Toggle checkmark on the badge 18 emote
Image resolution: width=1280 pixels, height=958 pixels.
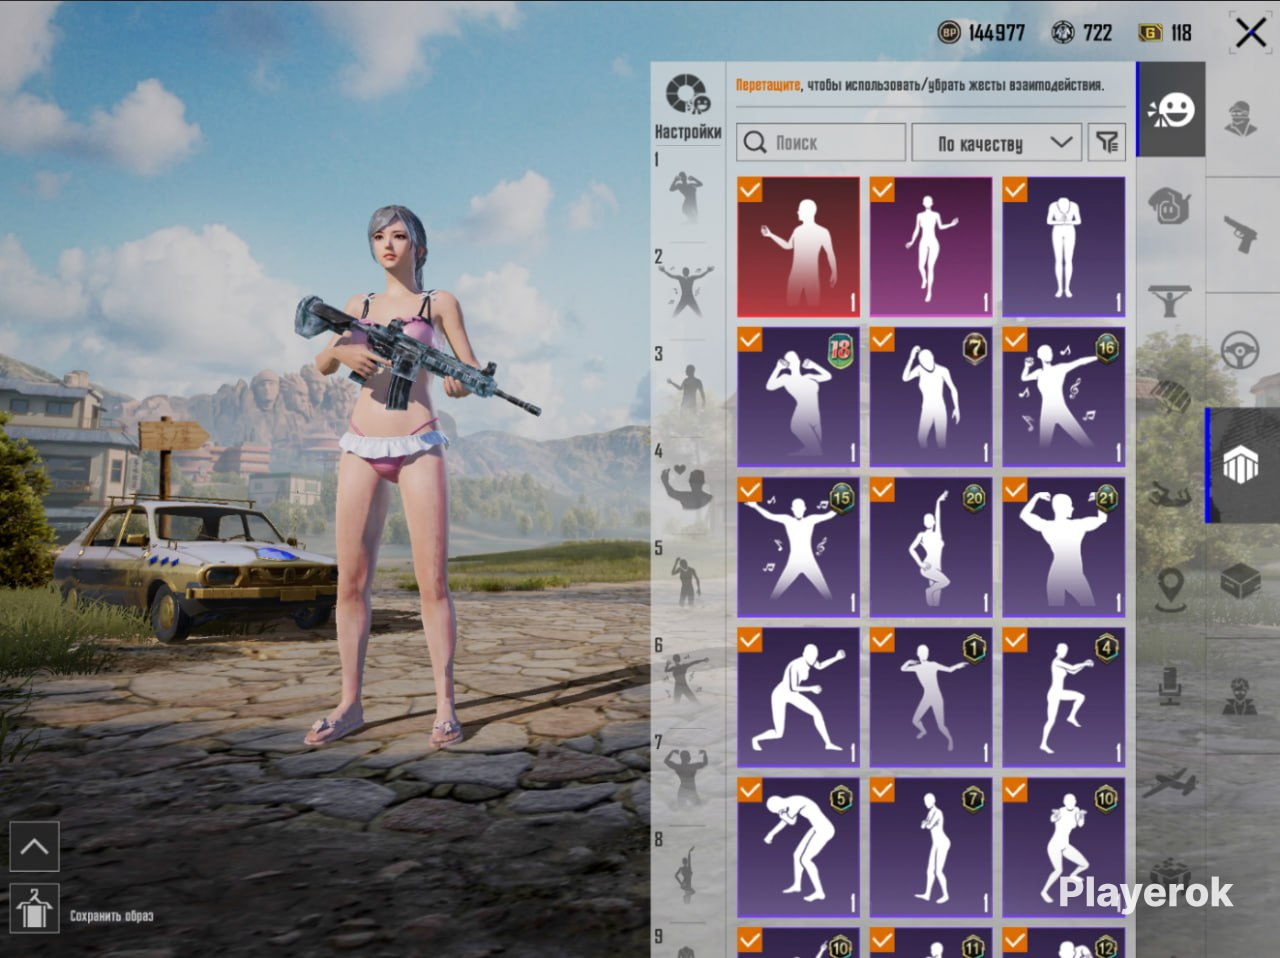pyautogui.click(x=750, y=340)
